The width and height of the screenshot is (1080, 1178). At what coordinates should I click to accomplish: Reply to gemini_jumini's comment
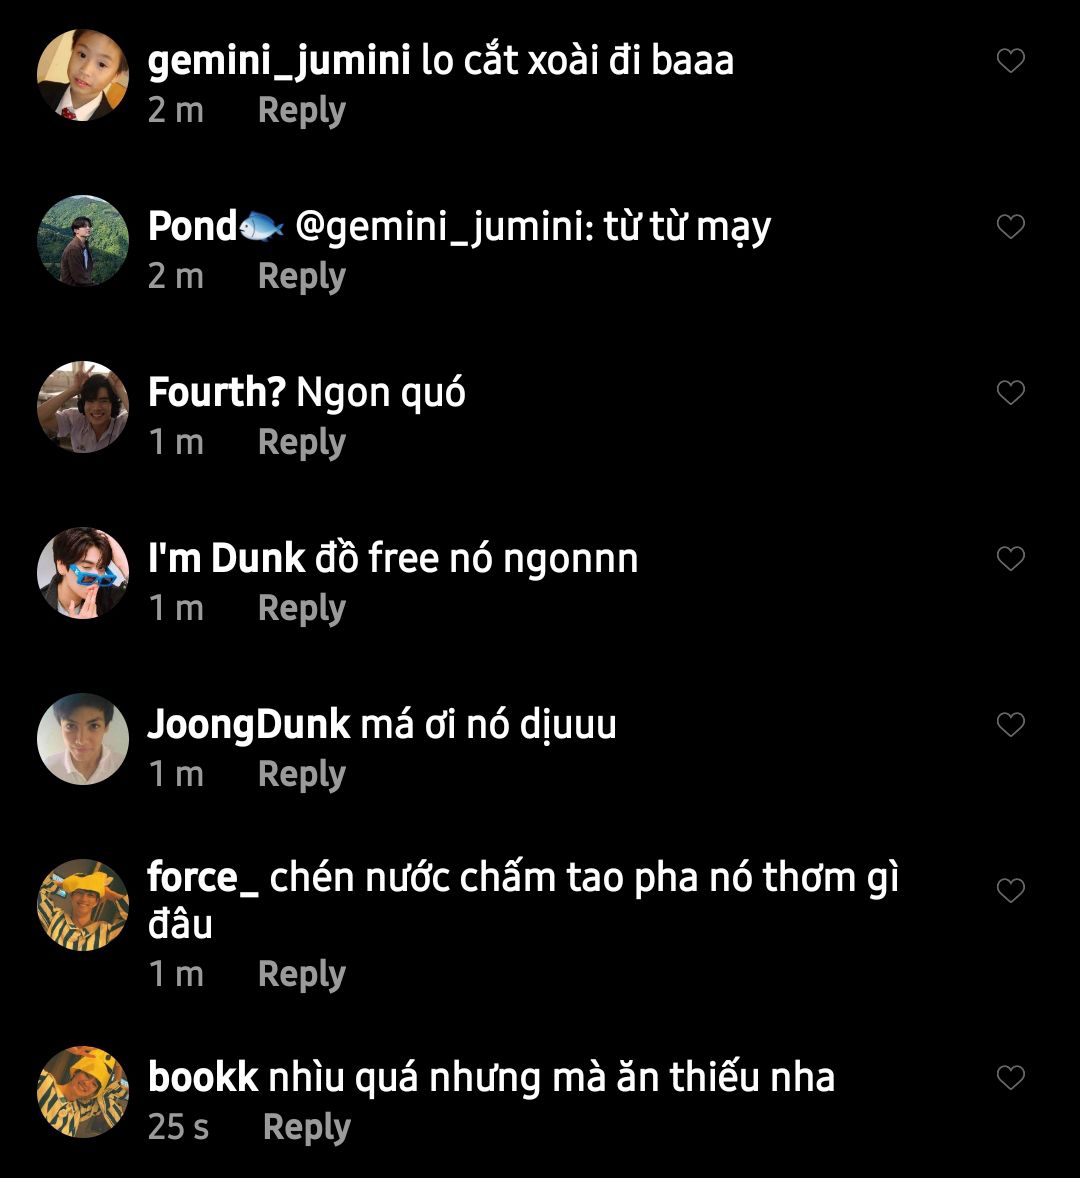302,111
